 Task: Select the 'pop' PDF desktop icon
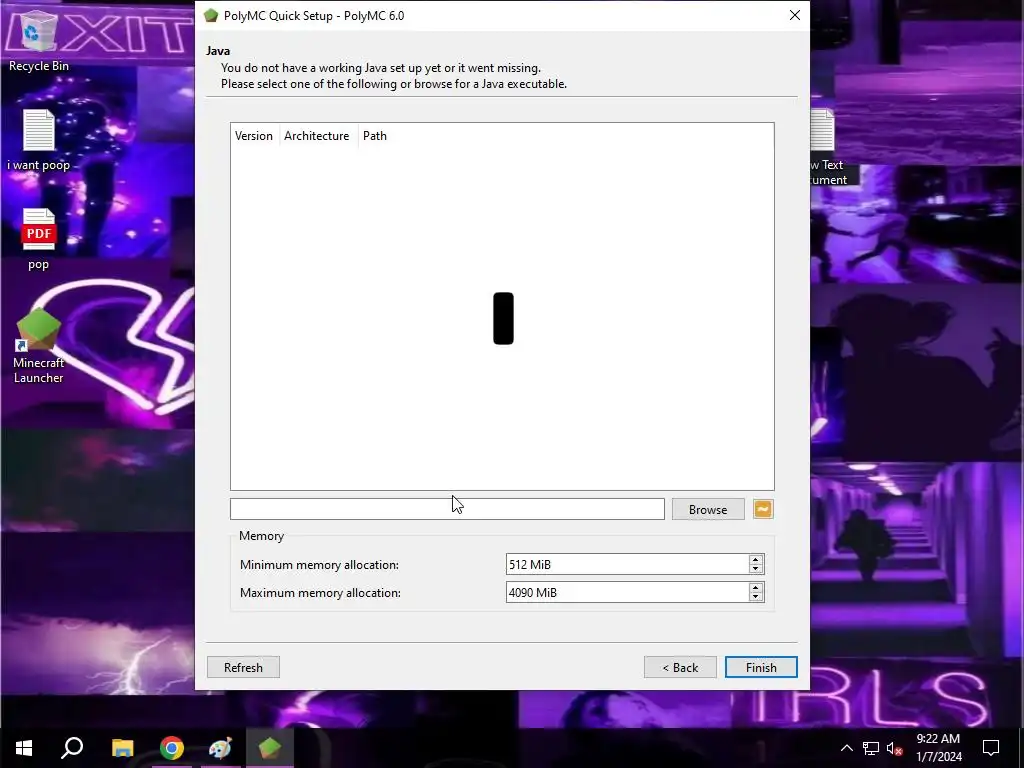(x=39, y=239)
